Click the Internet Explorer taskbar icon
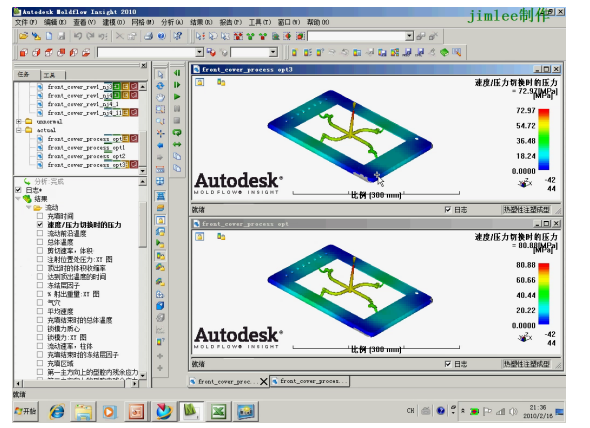This screenshot has height=428, width=590. (57, 411)
